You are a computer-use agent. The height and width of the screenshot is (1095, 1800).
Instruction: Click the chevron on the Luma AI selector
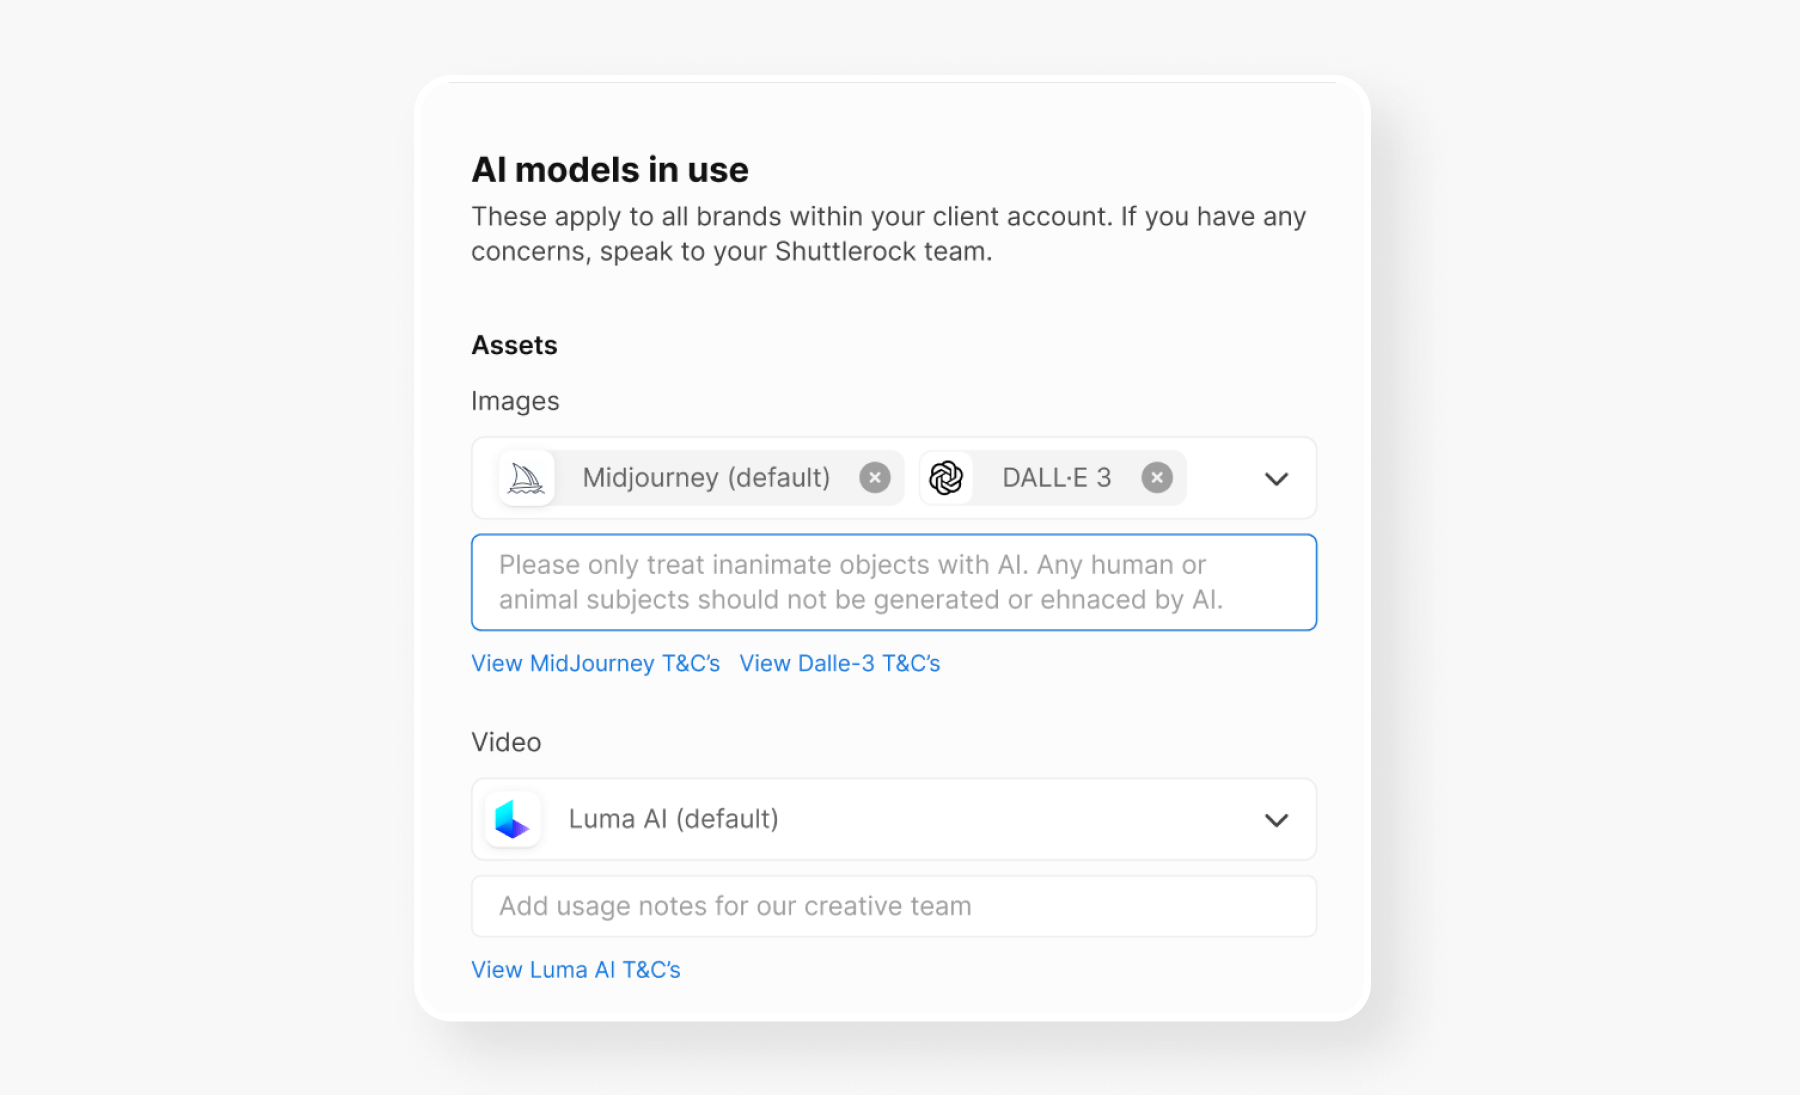1276,819
